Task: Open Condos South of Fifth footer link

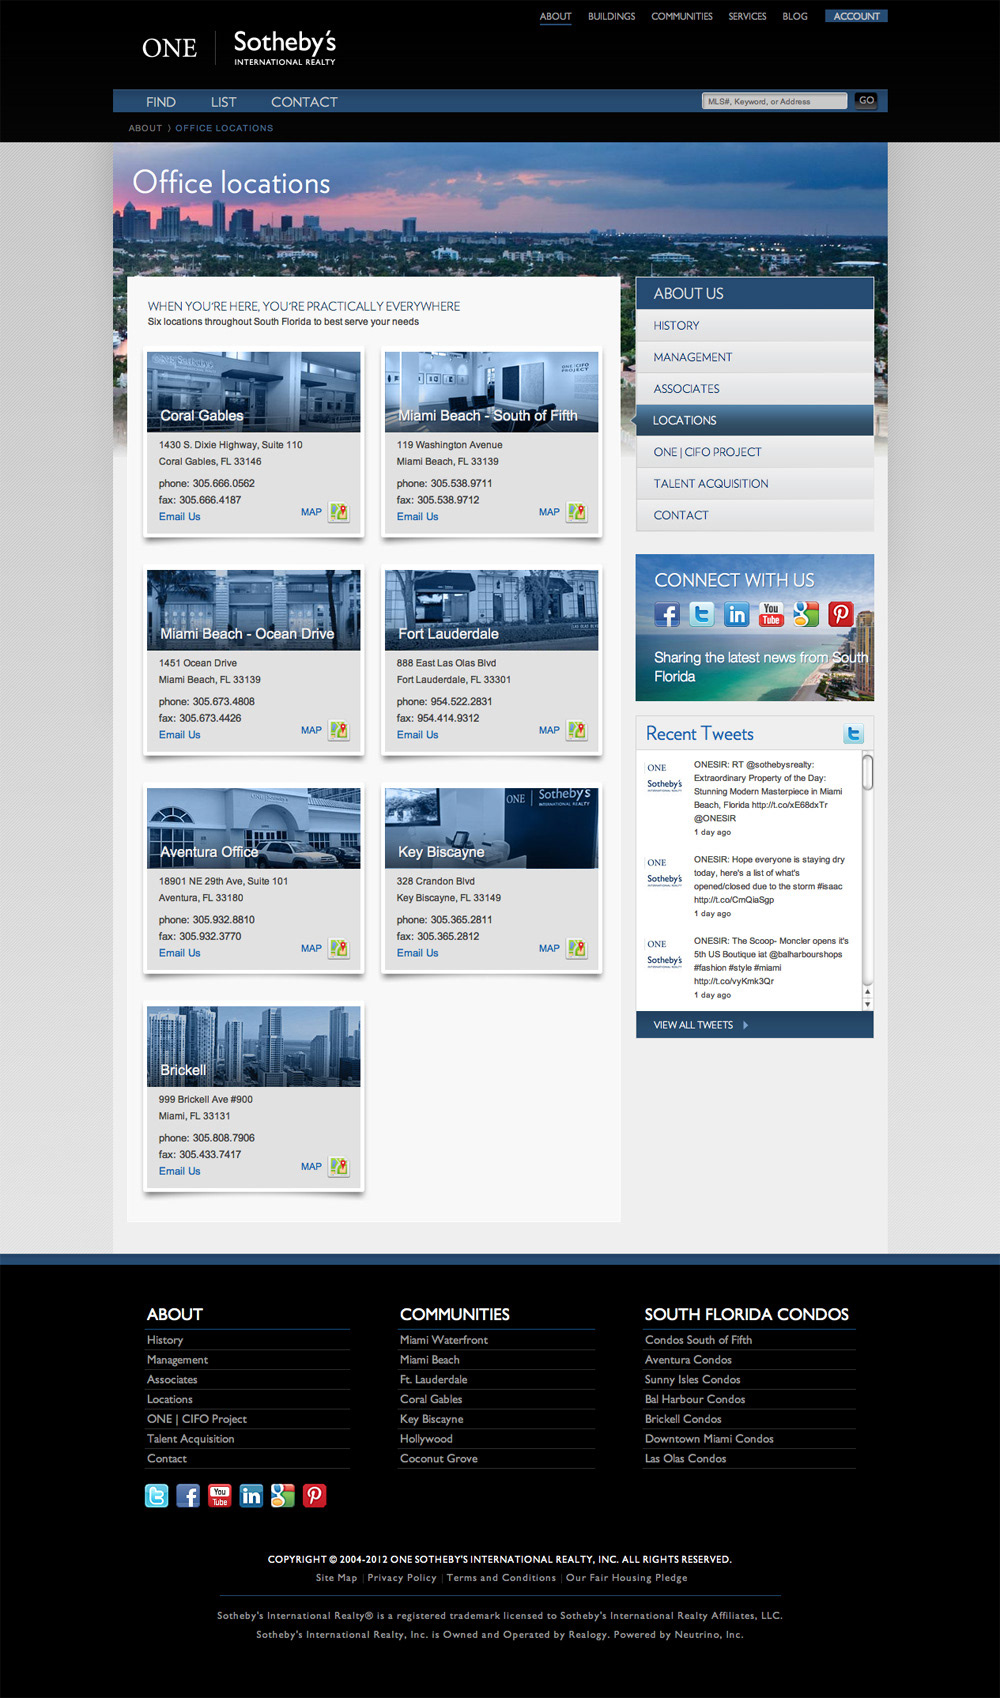Action: coord(698,1340)
